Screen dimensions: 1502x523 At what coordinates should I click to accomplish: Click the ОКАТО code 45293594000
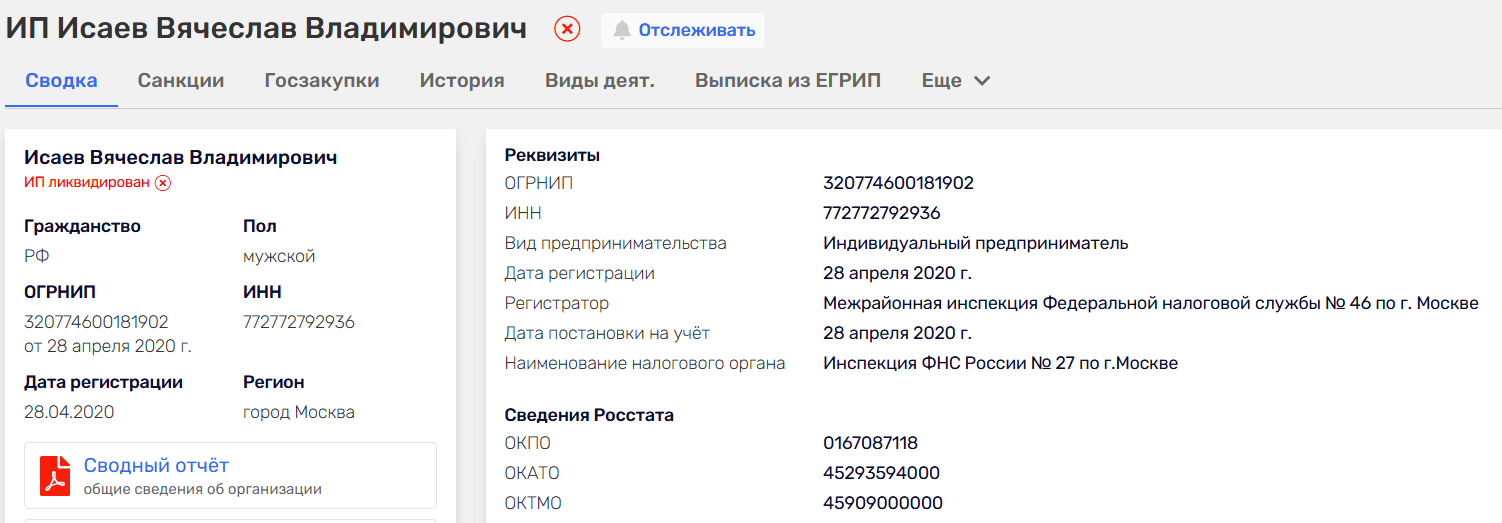881,474
